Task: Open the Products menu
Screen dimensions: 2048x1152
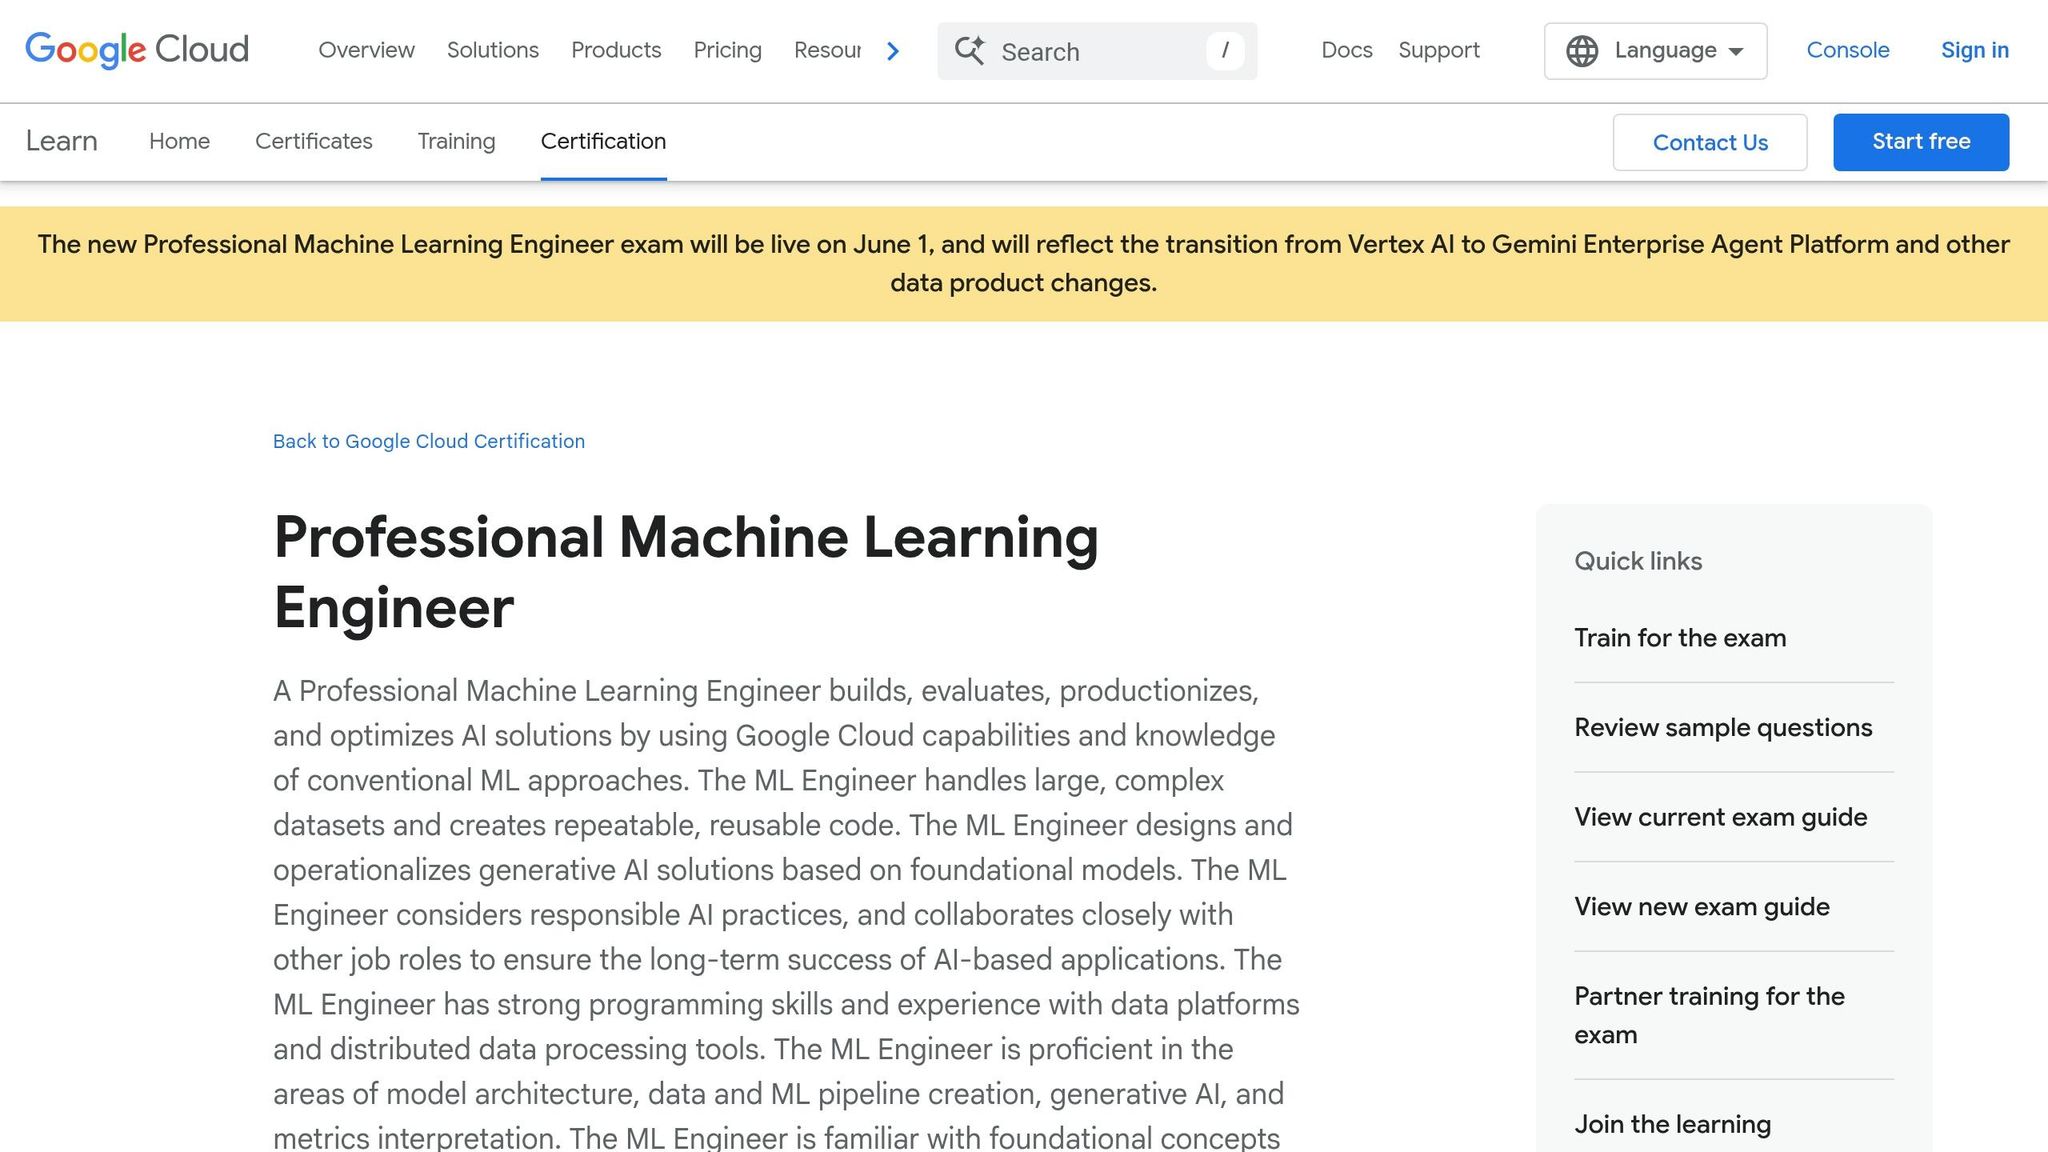Action: [x=616, y=50]
